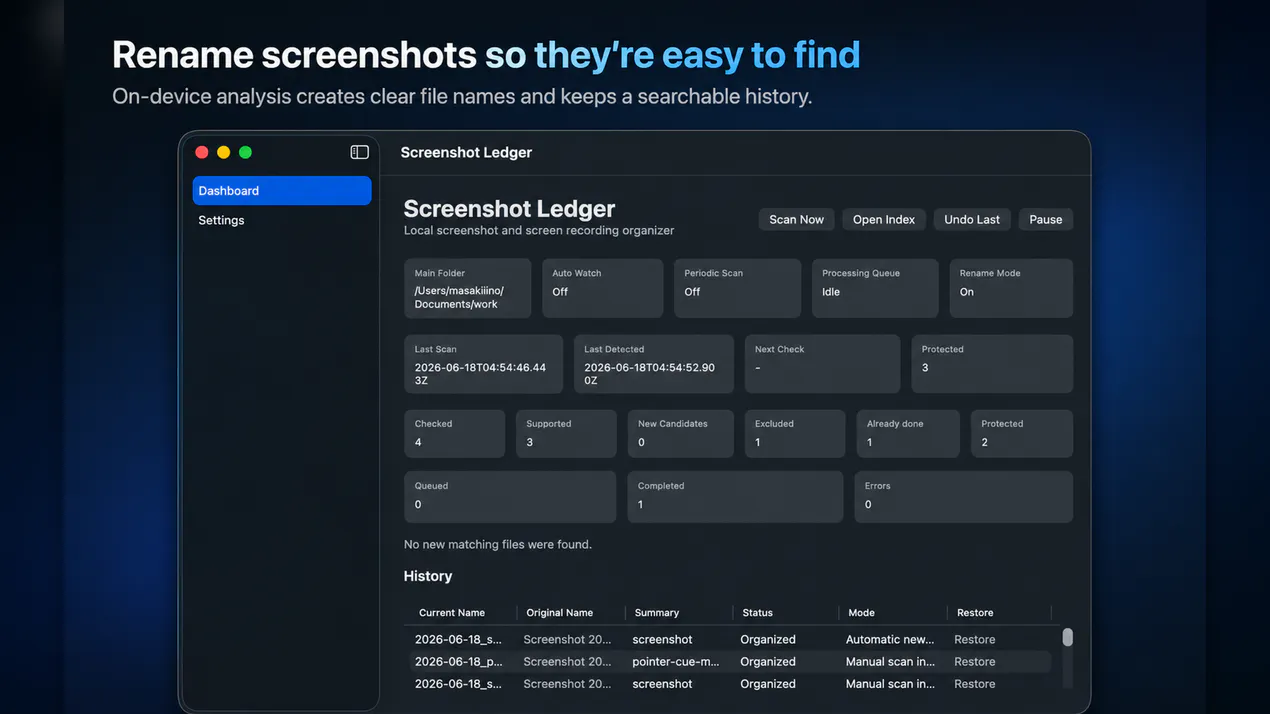The width and height of the screenshot is (1270, 714).
Task: Select the Auto Watch card
Action: pos(603,289)
